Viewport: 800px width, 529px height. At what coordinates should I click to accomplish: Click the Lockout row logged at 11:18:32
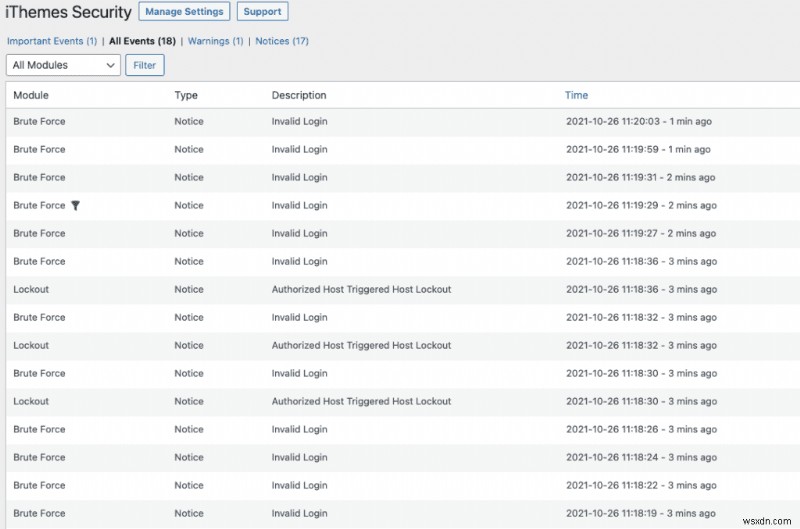point(31,345)
